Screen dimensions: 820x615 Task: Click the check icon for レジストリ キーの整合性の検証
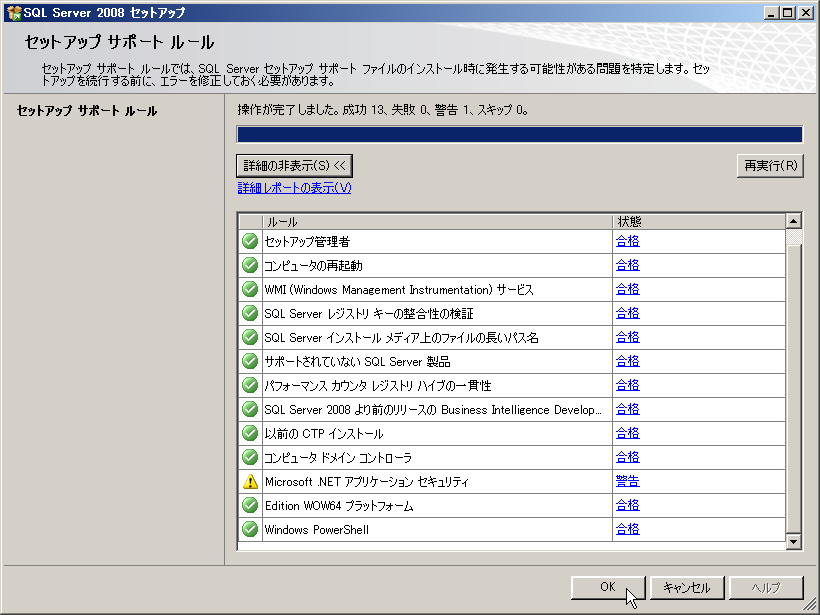click(x=250, y=313)
